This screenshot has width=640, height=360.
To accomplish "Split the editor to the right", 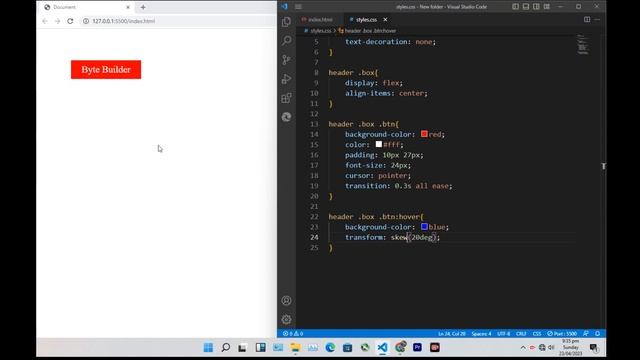I will [587, 19].
